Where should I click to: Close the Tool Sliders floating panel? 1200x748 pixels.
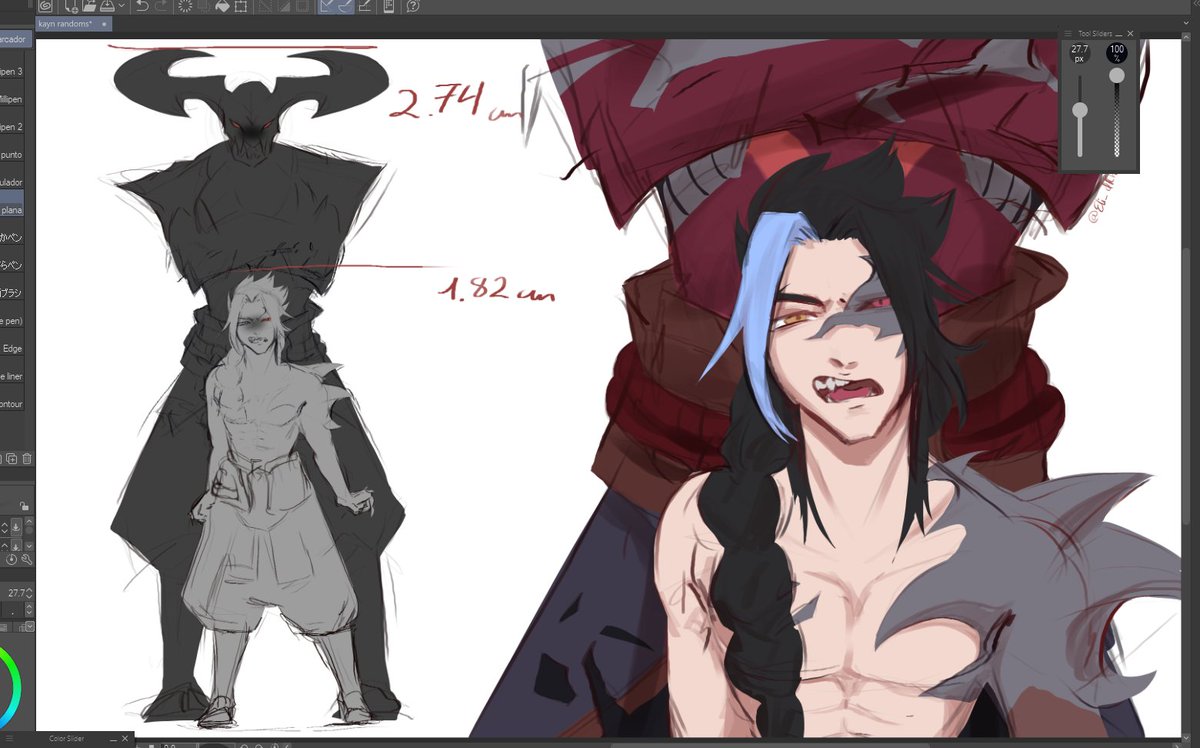[x=1130, y=33]
